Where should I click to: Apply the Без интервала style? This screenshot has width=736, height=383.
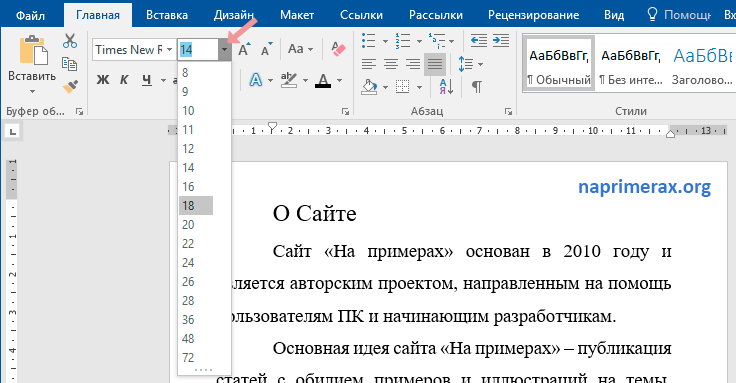(x=631, y=63)
